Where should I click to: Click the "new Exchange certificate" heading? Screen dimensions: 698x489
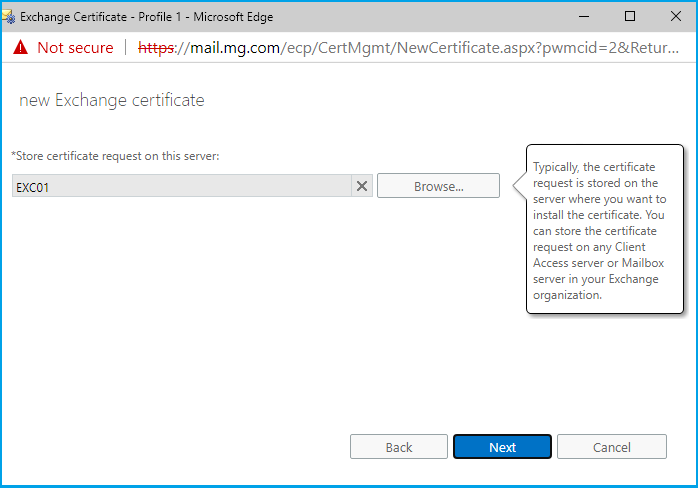point(112,101)
